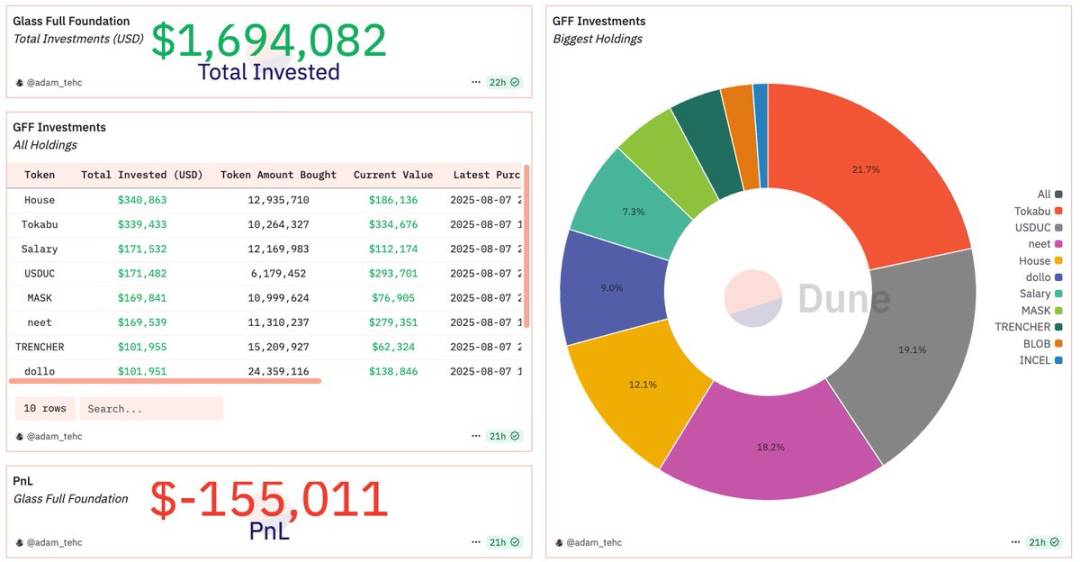This screenshot has width=1080, height=562.
Task: Click the Token column header
Action: (40, 175)
